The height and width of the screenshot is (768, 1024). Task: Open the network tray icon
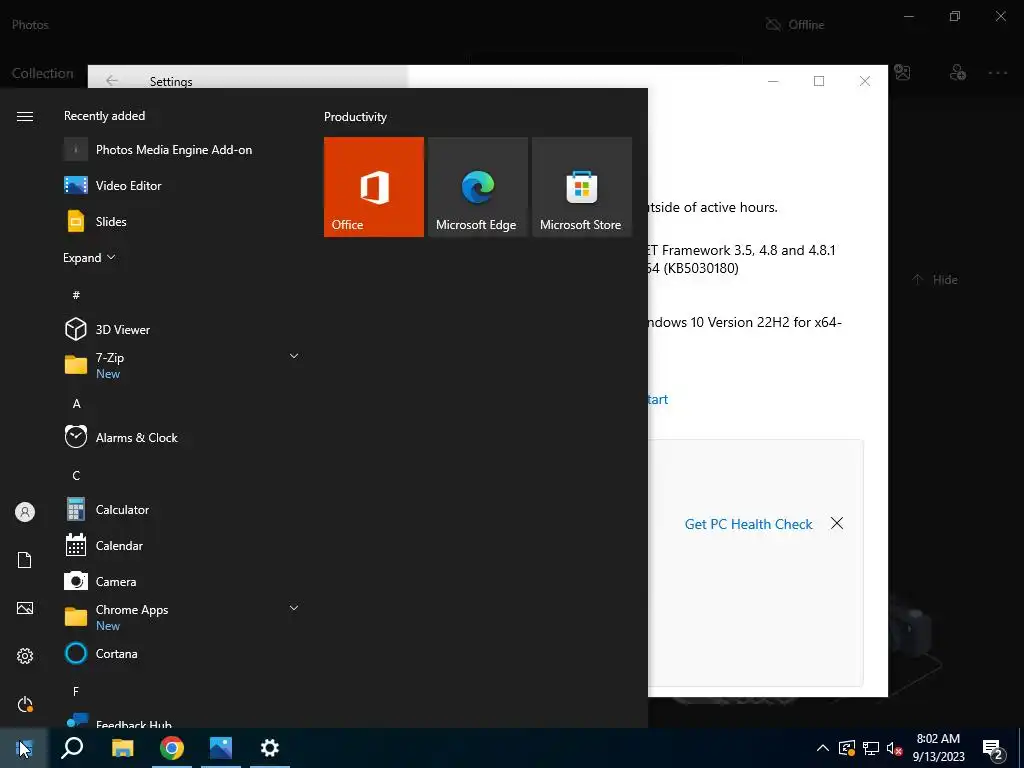[x=871, y=748]
